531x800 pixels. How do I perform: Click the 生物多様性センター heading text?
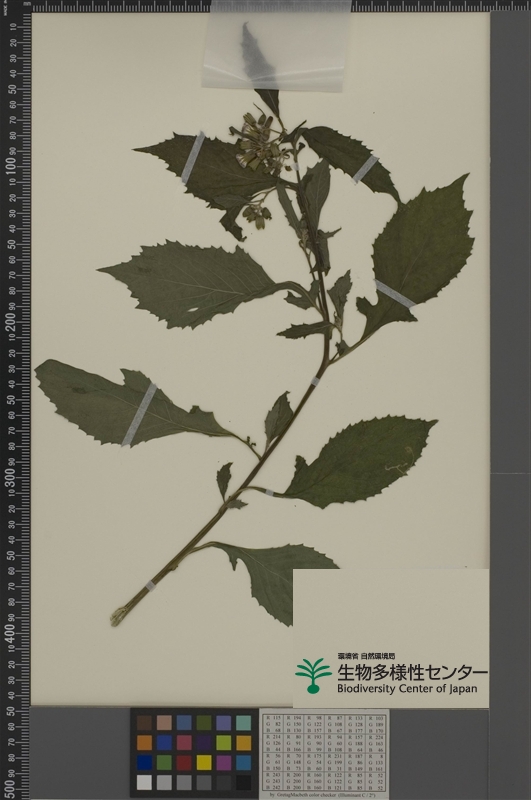coord(412,672)
